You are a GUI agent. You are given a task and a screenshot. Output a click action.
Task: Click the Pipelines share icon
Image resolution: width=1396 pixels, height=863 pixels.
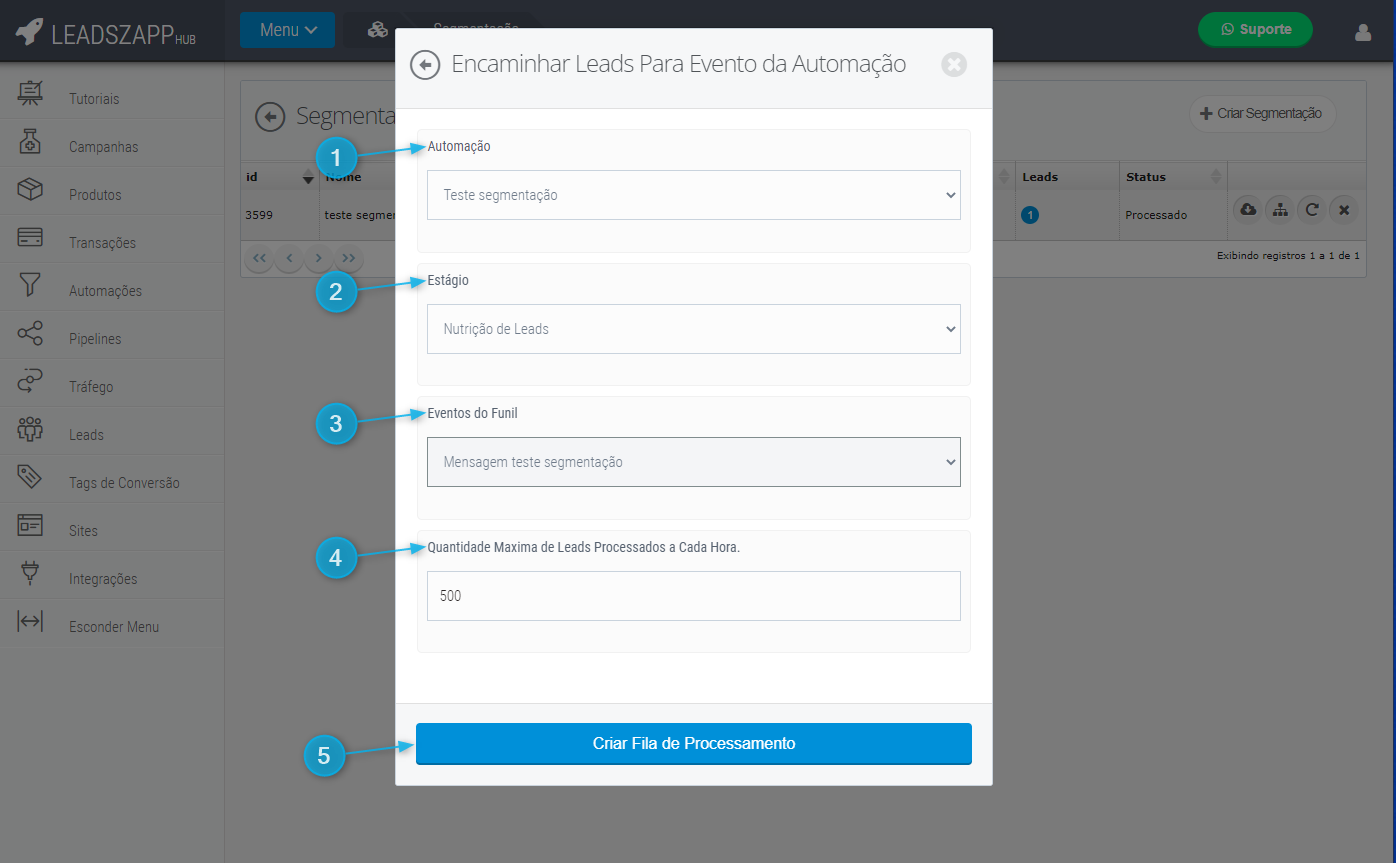pos(30,334)
